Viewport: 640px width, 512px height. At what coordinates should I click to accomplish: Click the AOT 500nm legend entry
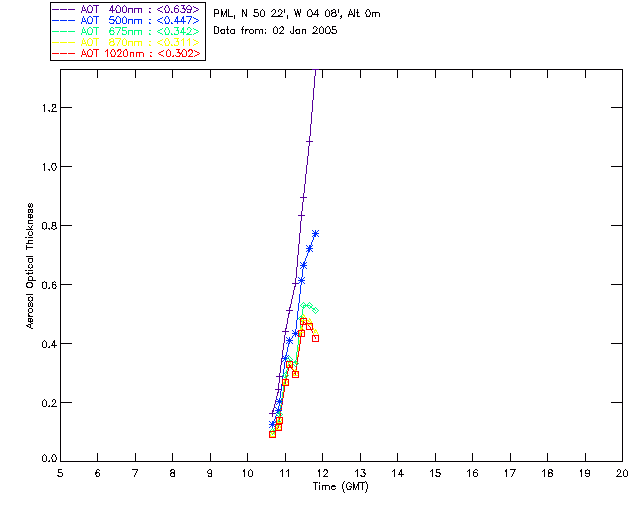pos(126,20)
